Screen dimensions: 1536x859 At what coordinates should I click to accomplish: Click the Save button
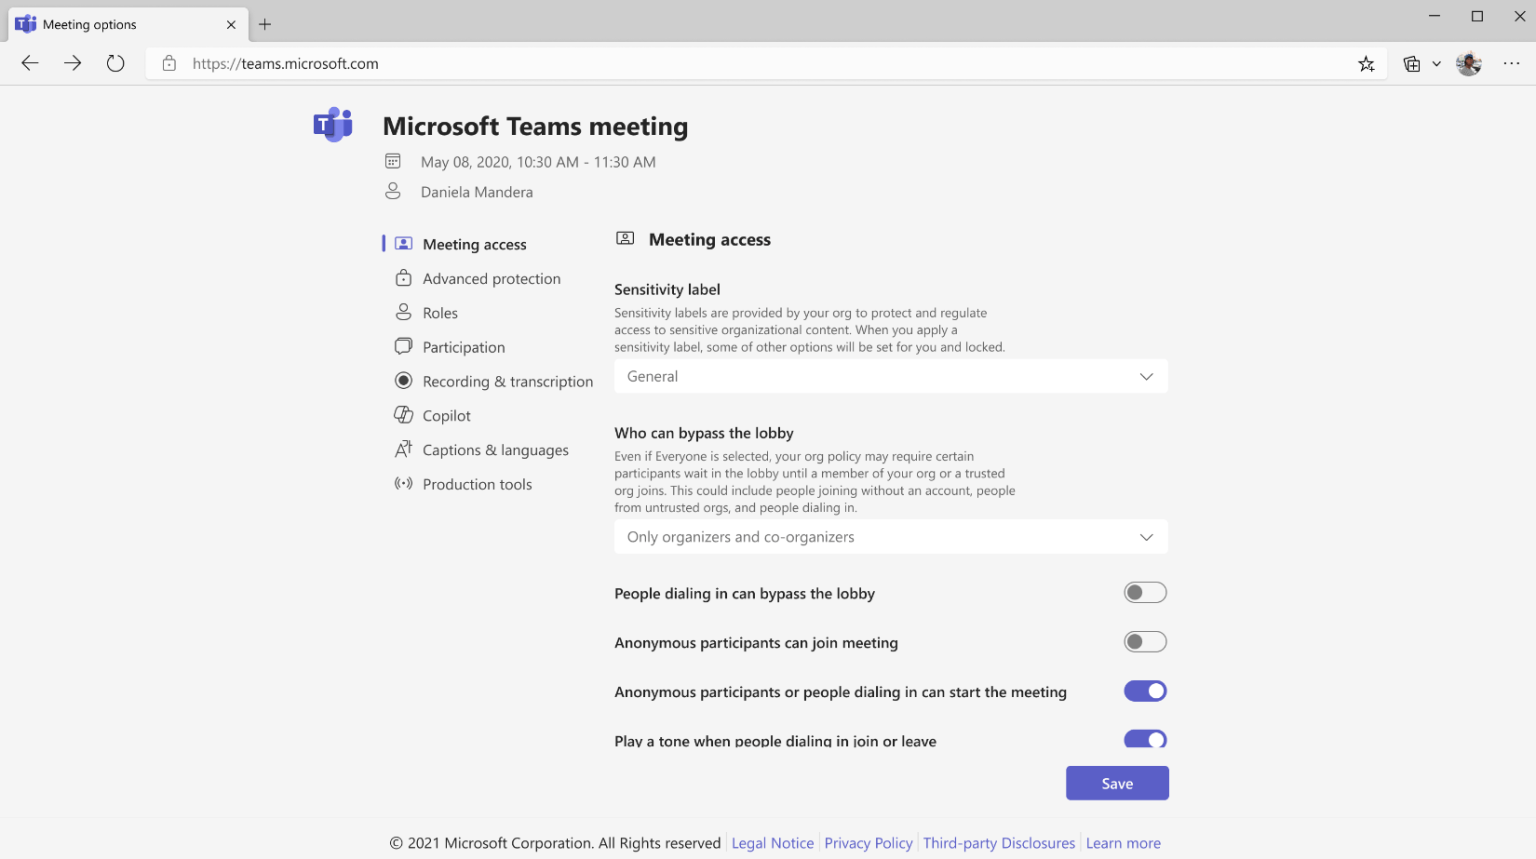[x=1117, y=783]
